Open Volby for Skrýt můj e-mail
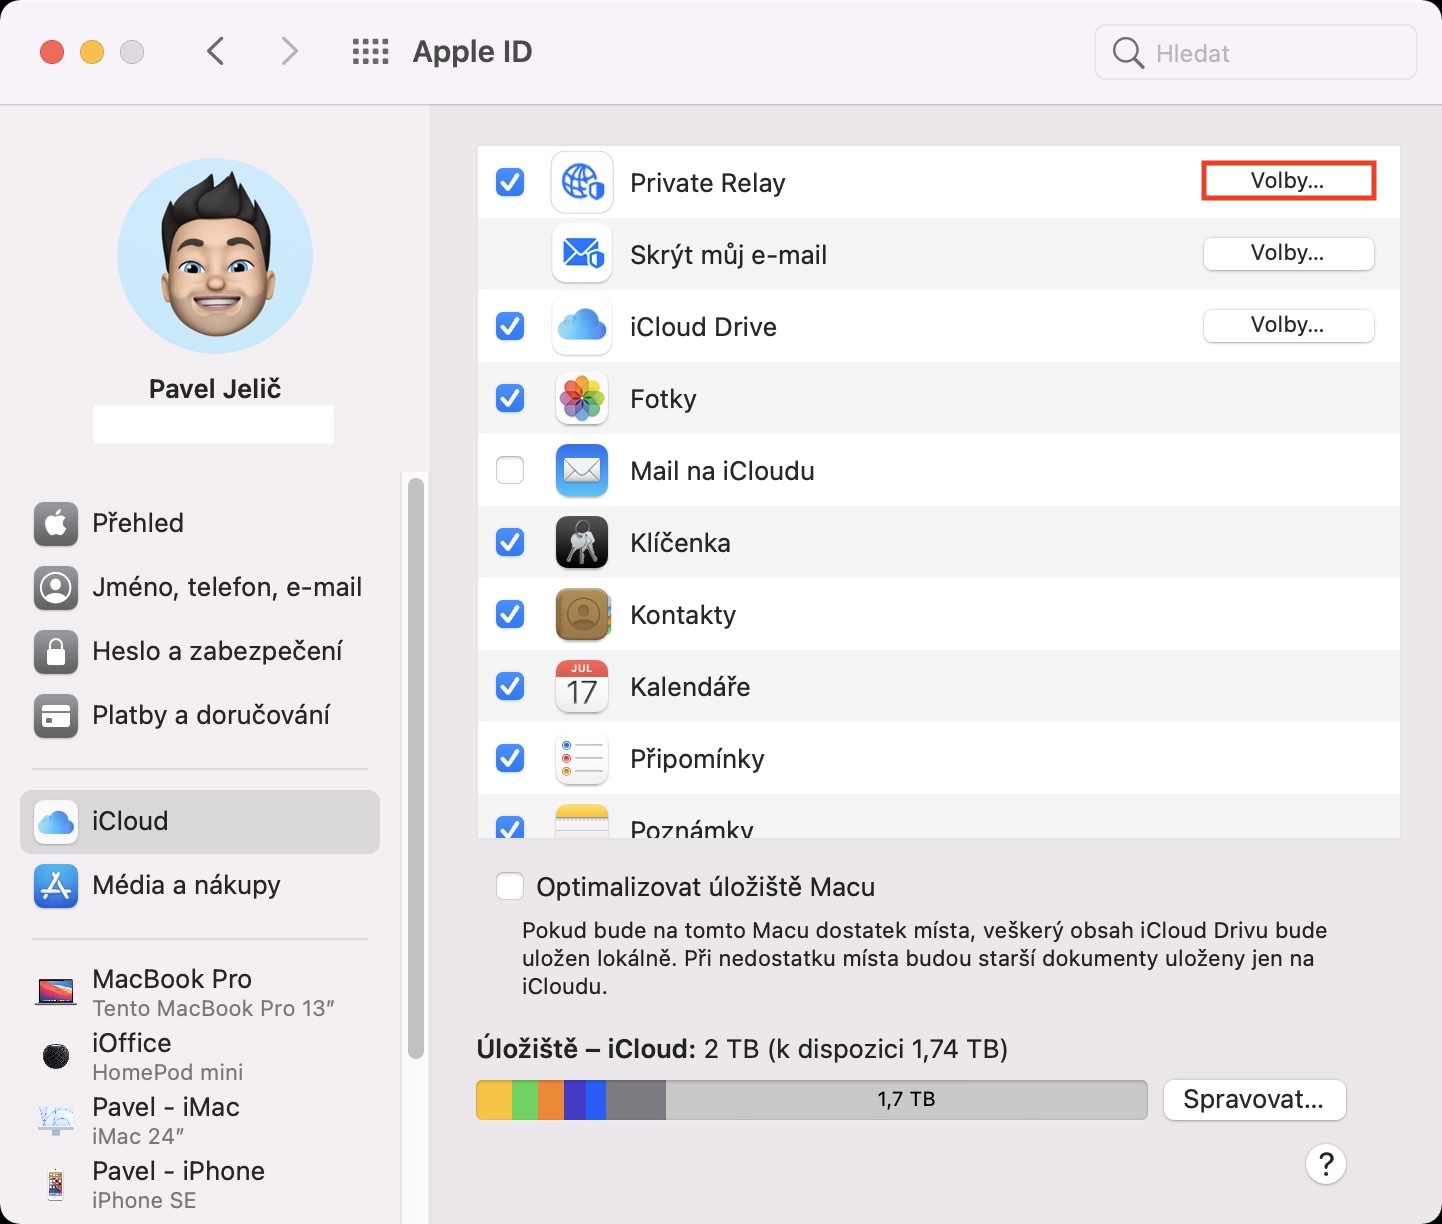Viewport: 1442px width, 1224px height. (x=1288, y=253)
